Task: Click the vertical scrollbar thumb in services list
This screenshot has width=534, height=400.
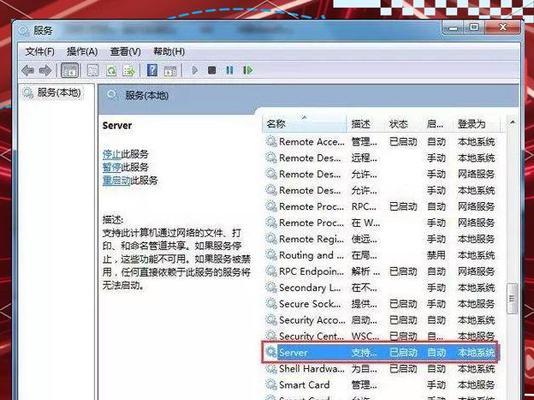Action: (x=512, y=298)
